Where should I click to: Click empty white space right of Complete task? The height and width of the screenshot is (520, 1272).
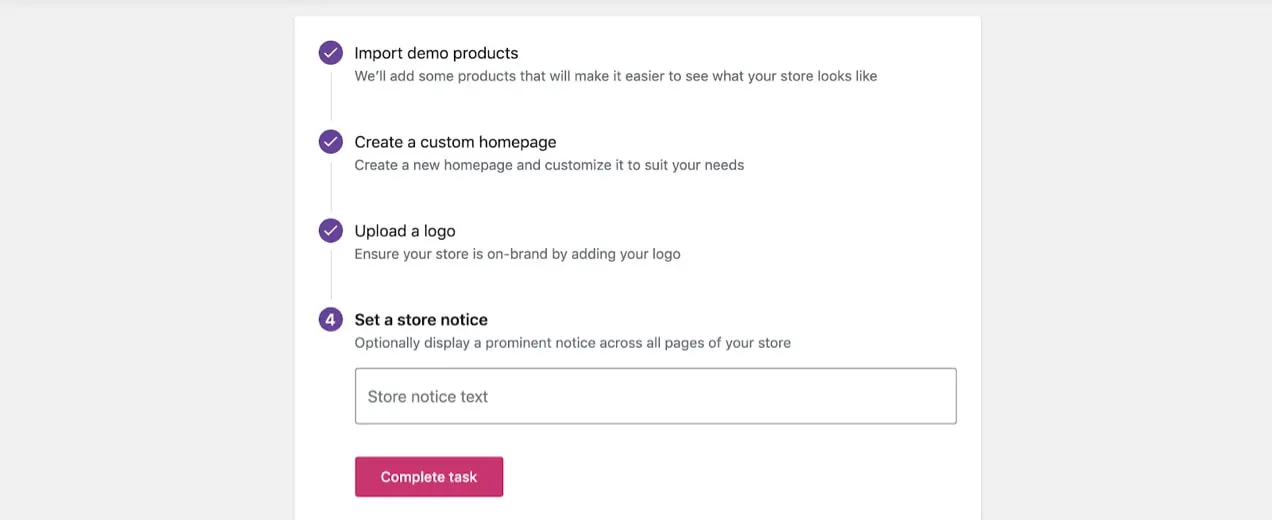pos(730,477)
